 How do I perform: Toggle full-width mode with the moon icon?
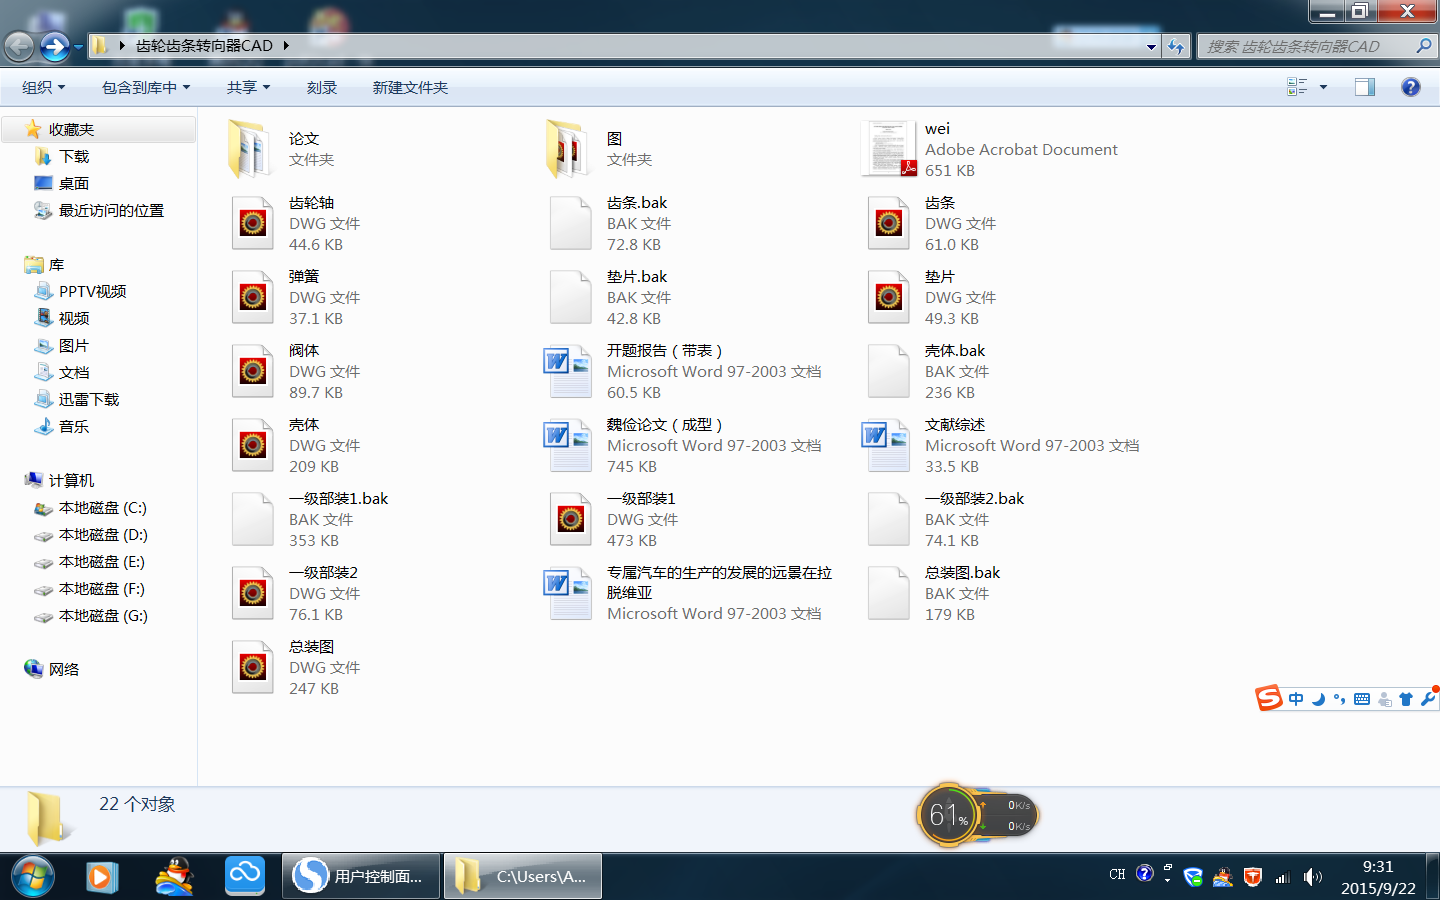1318,698
